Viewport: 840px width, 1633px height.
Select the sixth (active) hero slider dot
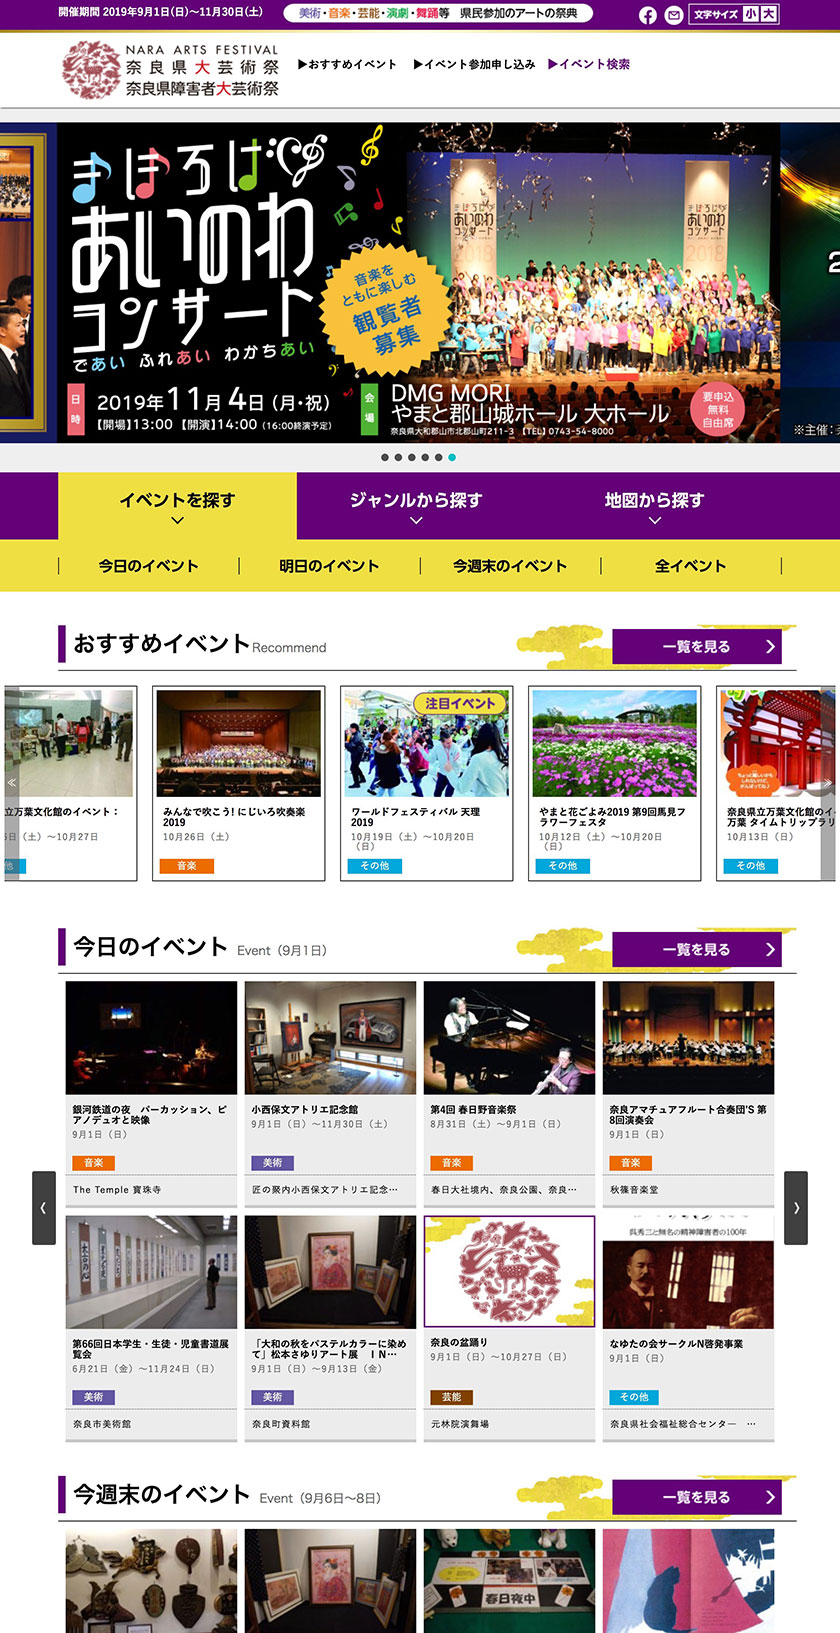pyautogui.click(x=452, y=457)
